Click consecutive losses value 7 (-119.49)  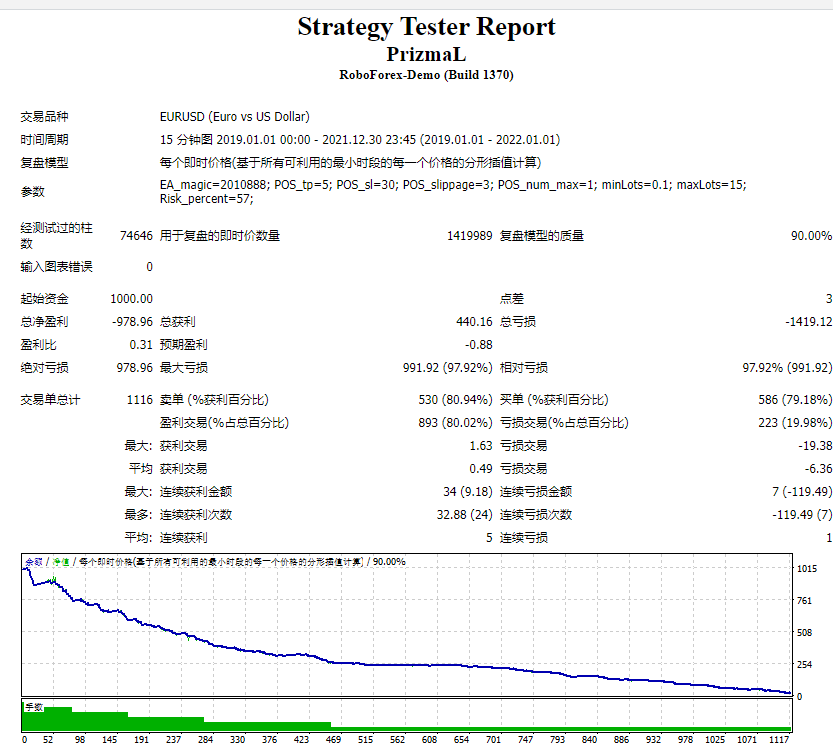[802, 492]
